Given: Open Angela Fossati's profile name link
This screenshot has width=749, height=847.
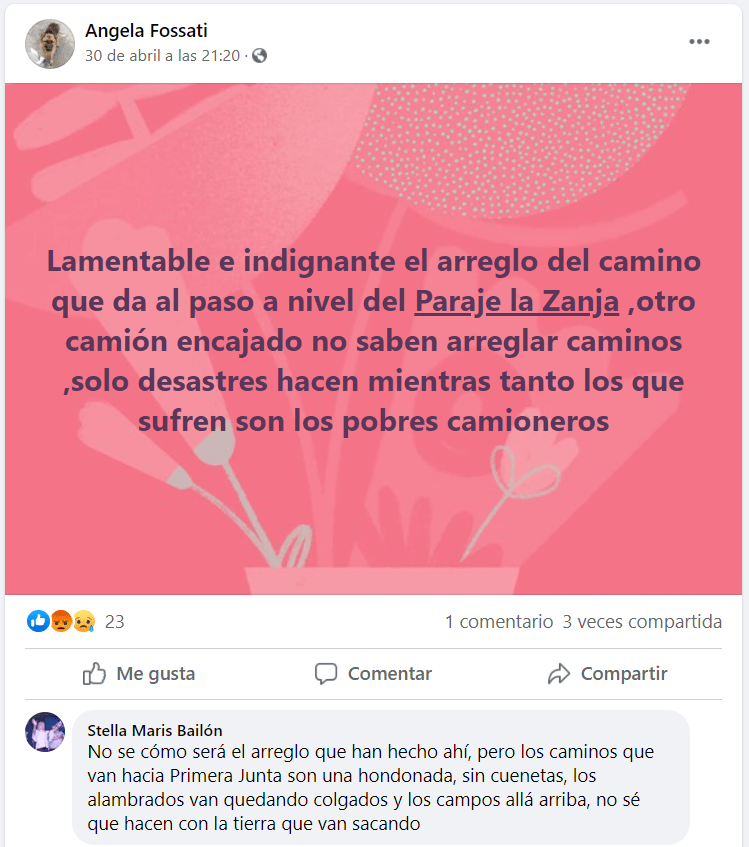Looking at the screenshot, I should pos(146,31).
